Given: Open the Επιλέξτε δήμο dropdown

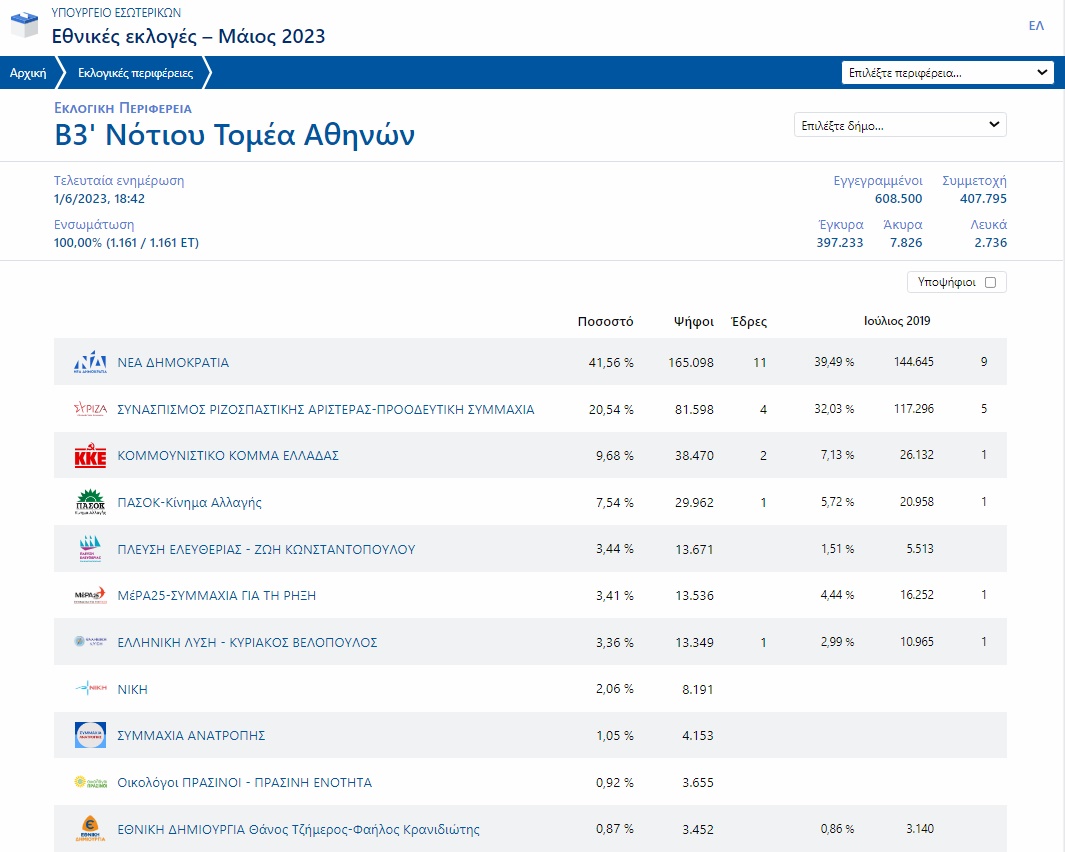Looking at the screenshot, I should point(900,125).
